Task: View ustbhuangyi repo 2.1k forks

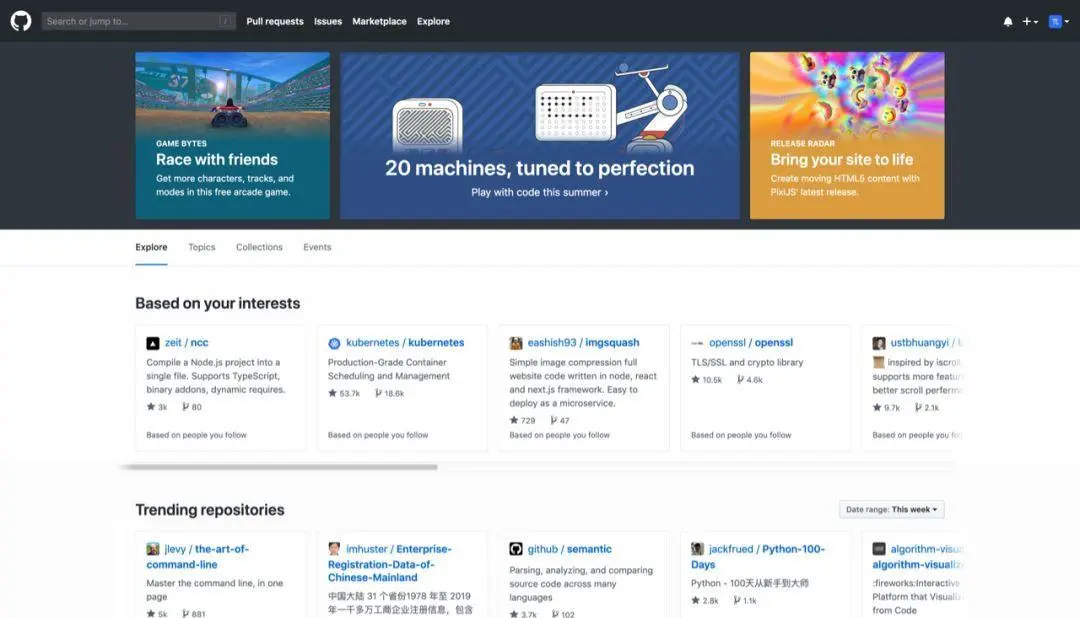Action: click(x=927, y=408)
